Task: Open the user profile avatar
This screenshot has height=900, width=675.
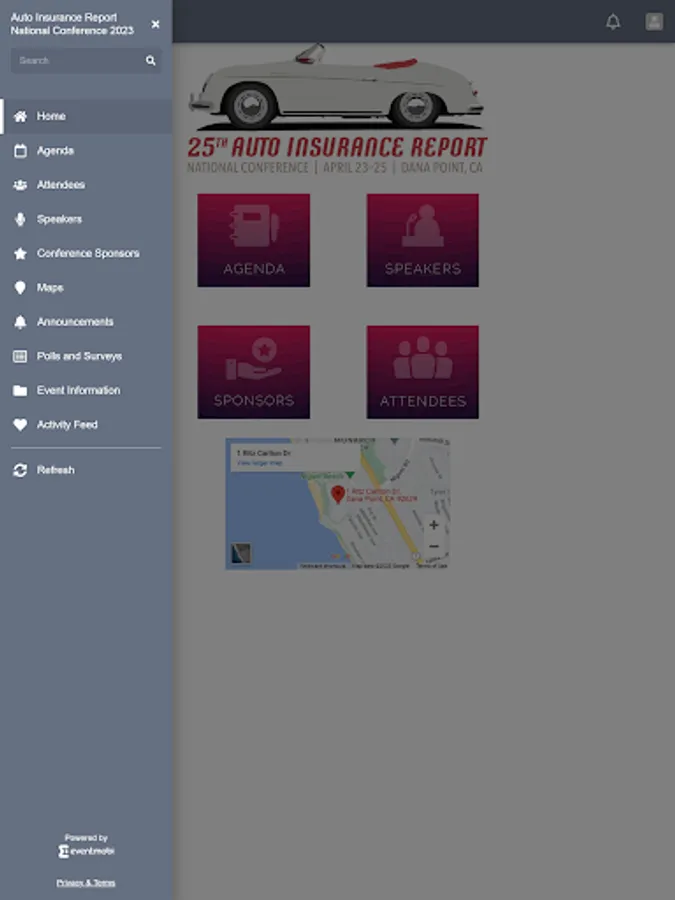Action: click(654, 22)
